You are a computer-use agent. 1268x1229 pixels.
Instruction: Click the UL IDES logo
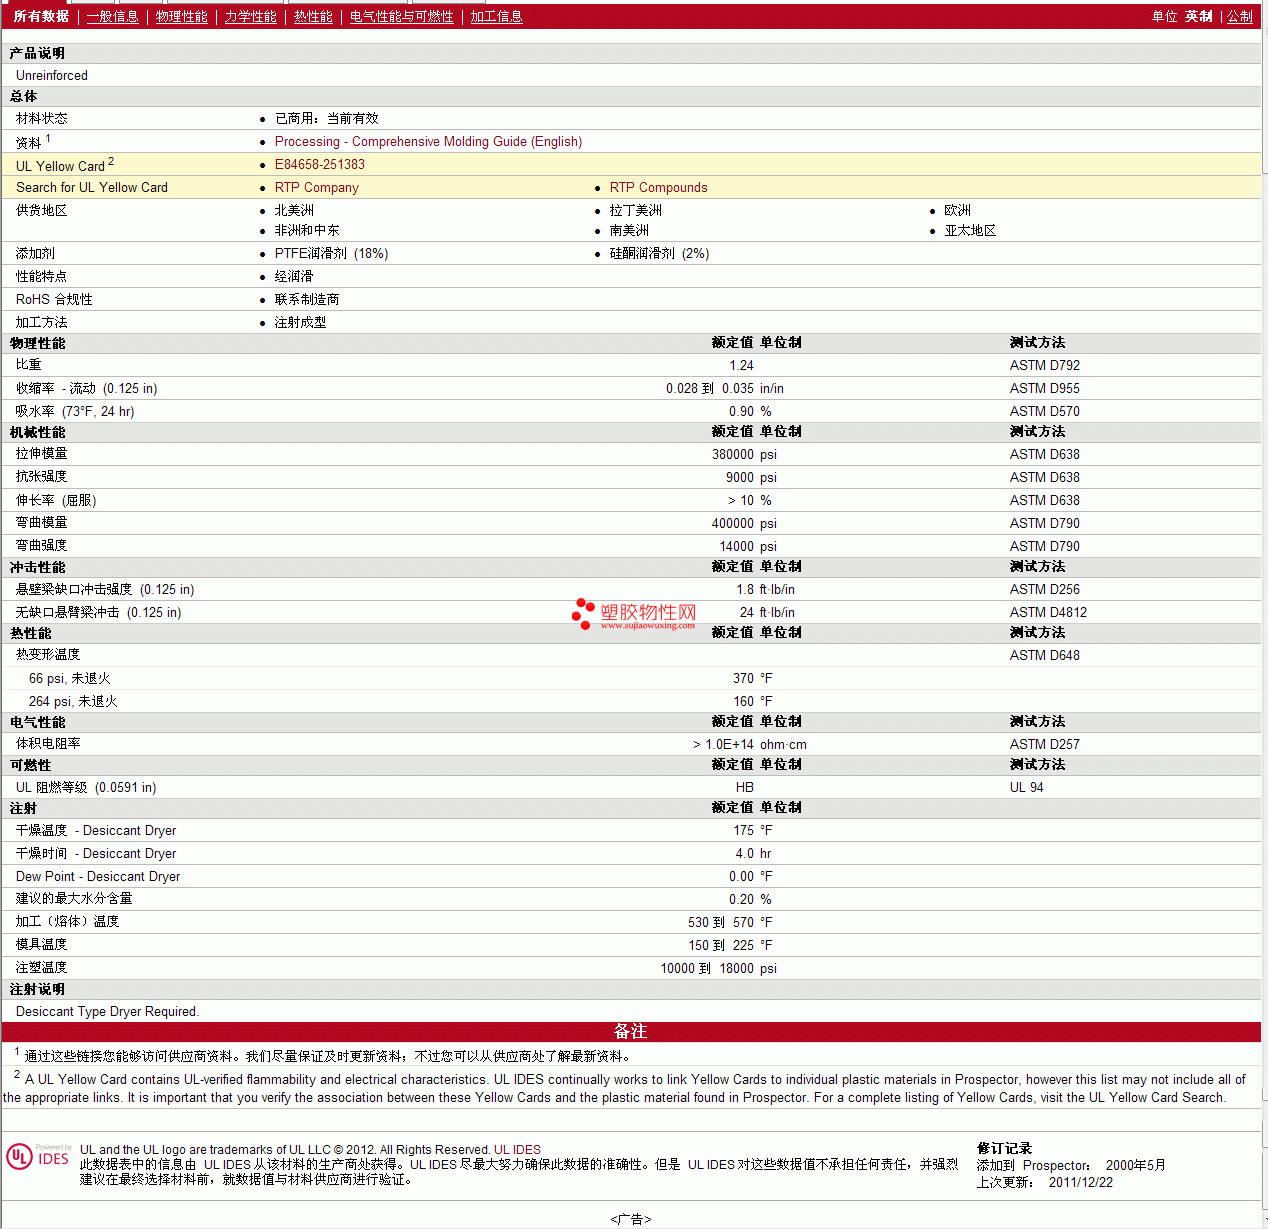coord(38,1157)
